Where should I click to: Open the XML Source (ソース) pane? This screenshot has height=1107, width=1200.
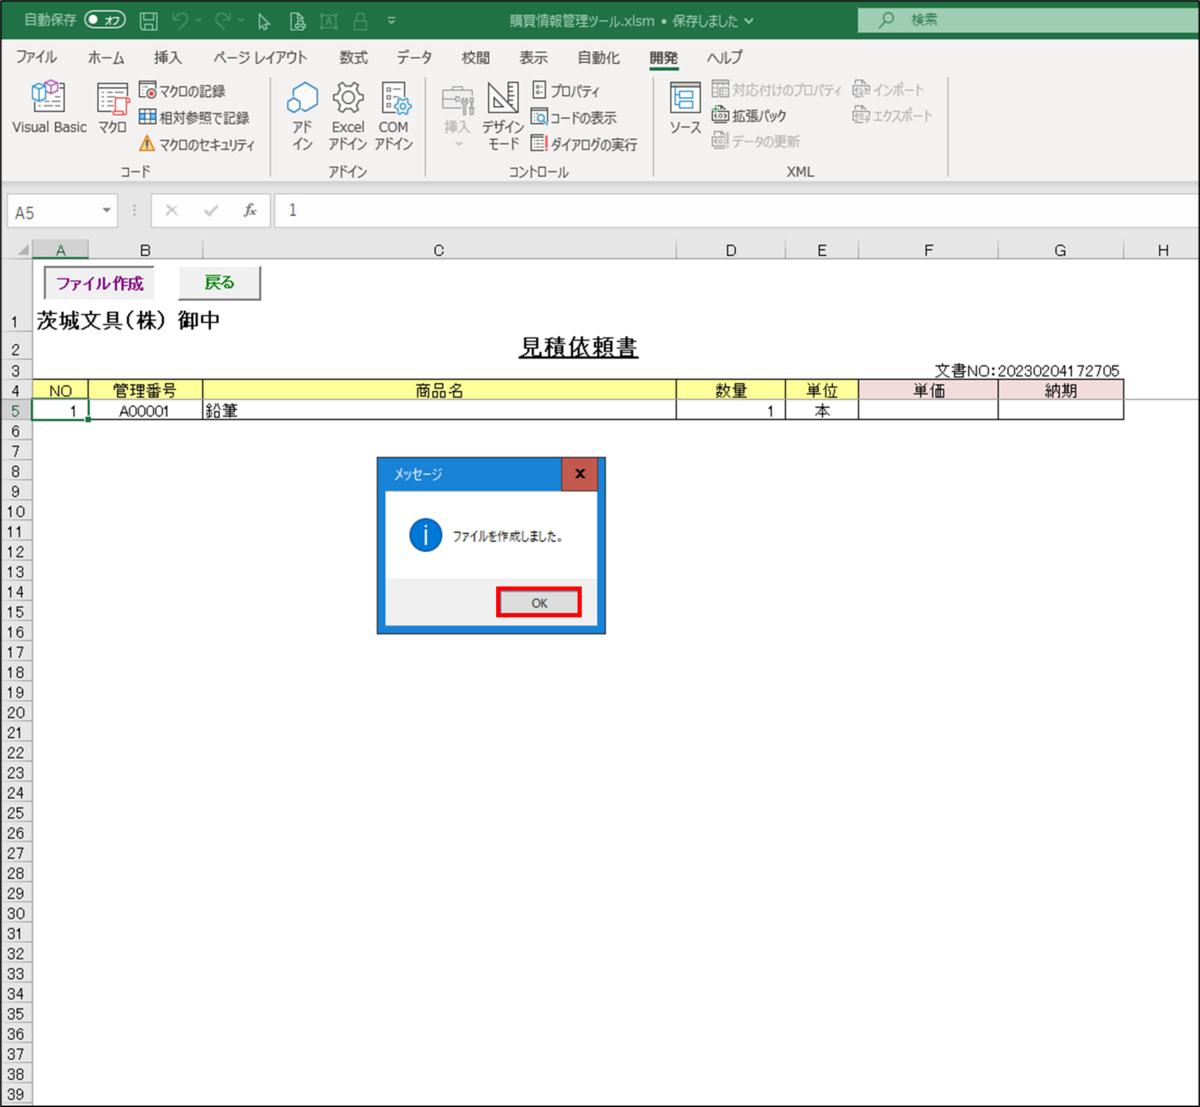tap(685, 108)
